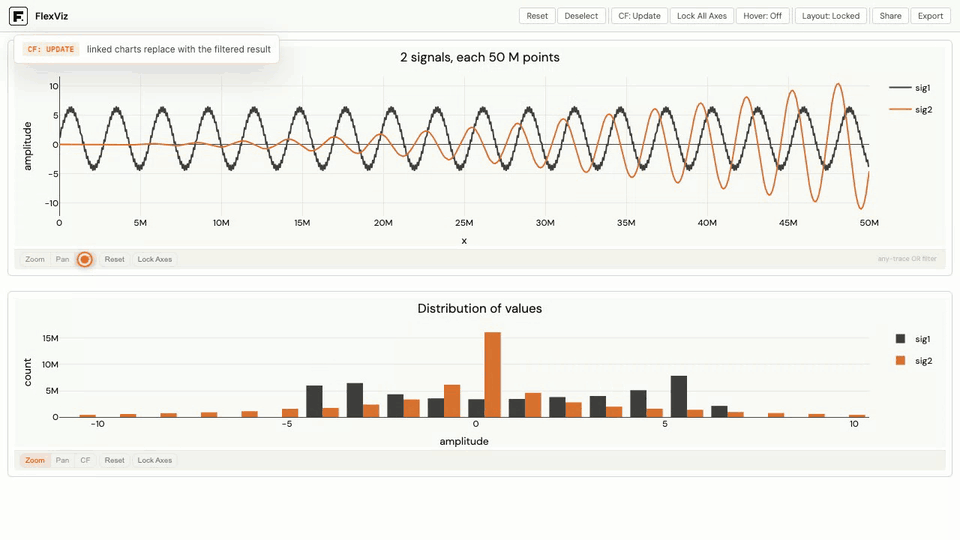Image resolution: width=960 pixels, height=540 pixels.
Task: Click the 40M tick label on the x axis
Action: [x=707, y=223]
